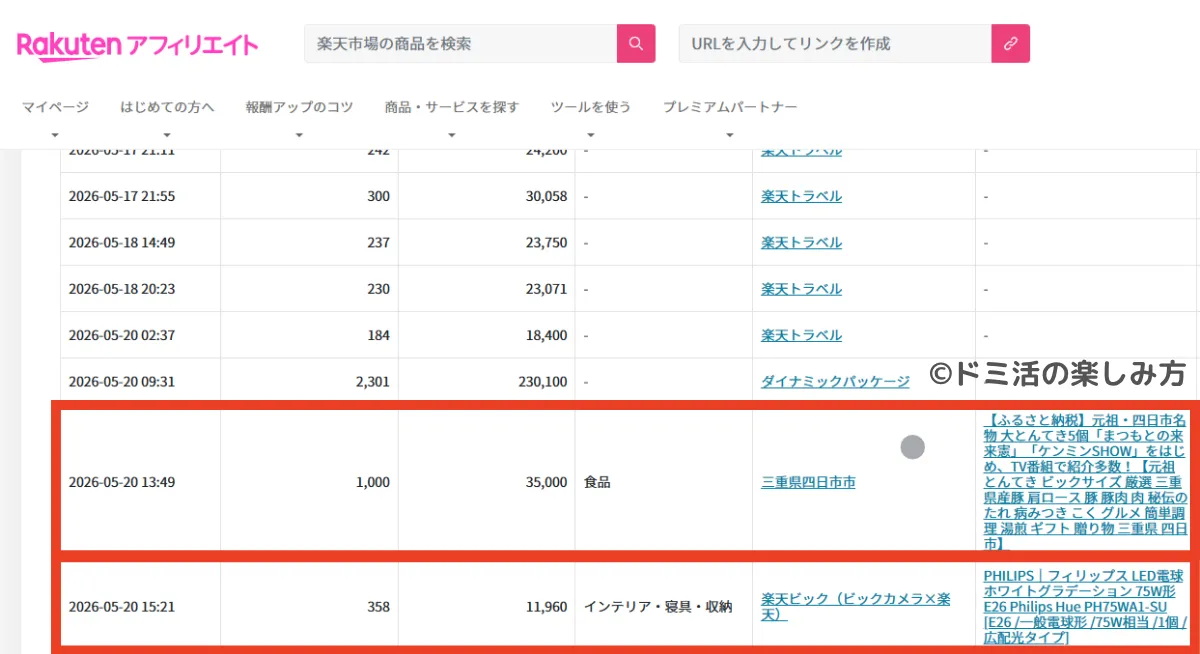Select the 184 reward cell
1200x654 pixels.
[x=309, y=335]
